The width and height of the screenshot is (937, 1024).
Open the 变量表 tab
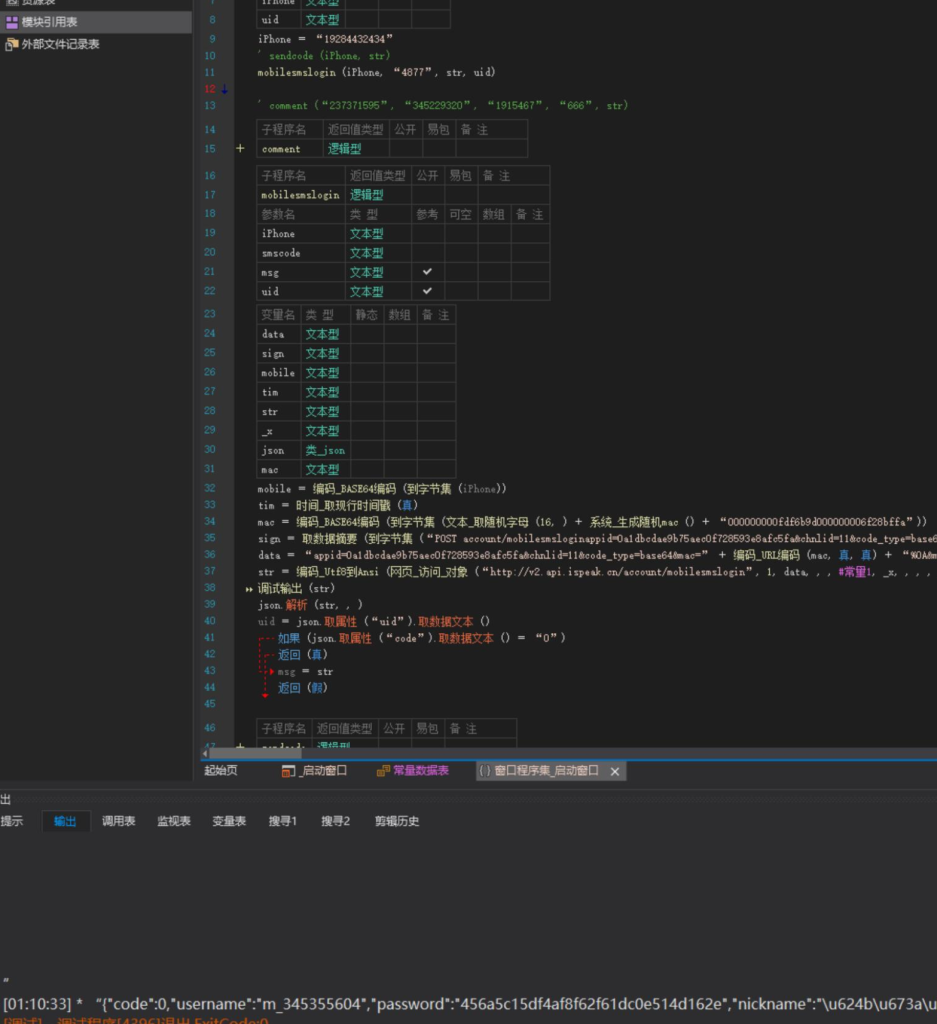pyautogui.click(x=229, y=822)
